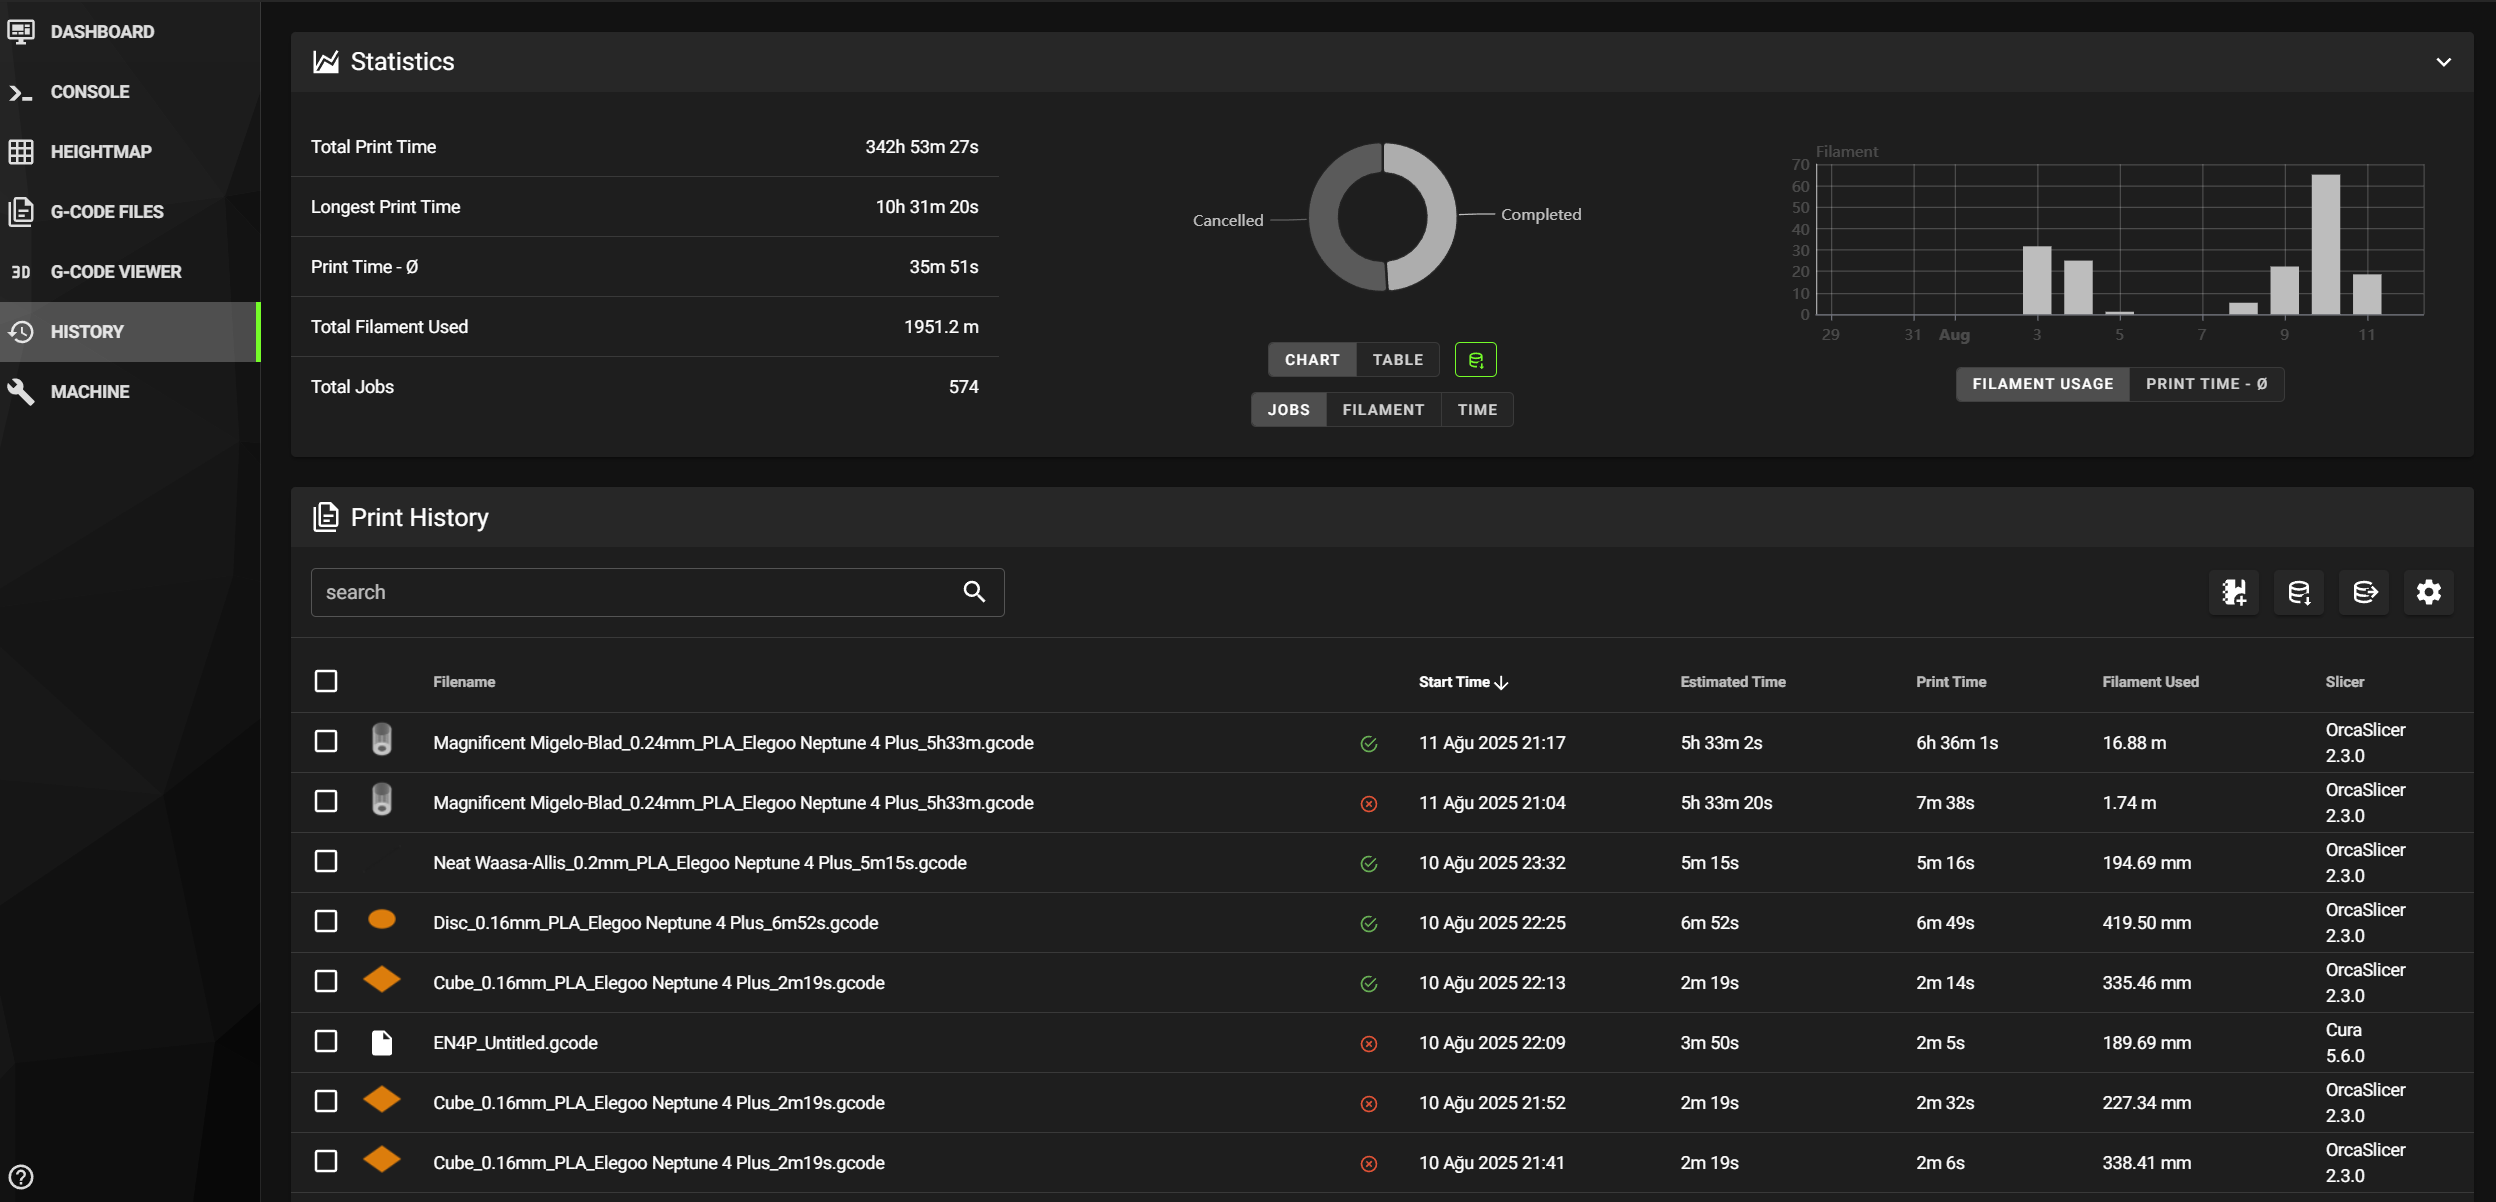The width and height of the screenshot is (2496, 1202).
Task: Click the Time button under donut chart
Action: (1477, 410)
